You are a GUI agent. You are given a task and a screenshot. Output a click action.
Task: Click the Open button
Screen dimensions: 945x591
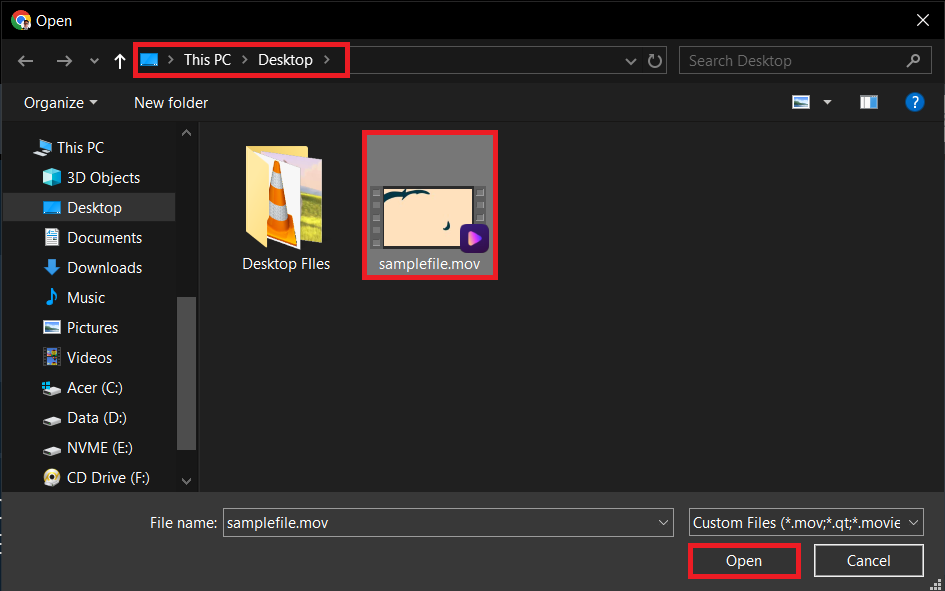[x=744, y=560]
